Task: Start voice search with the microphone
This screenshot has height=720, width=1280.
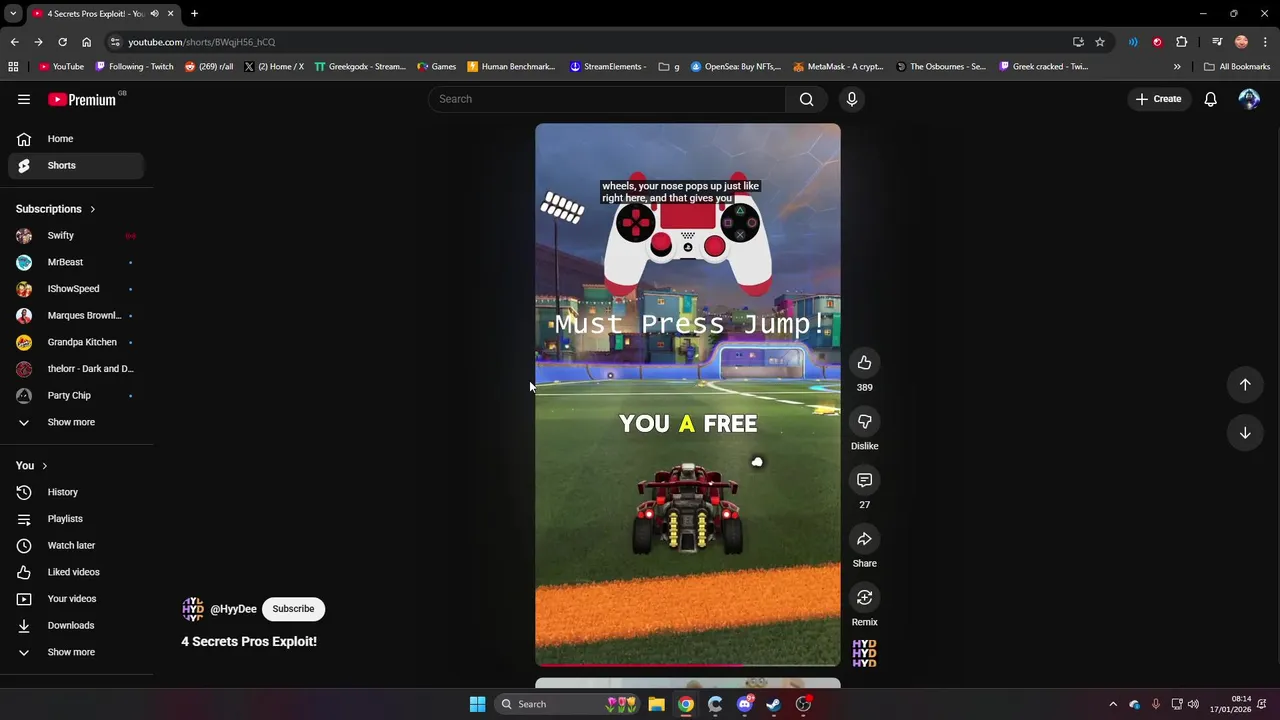Action: coord(852,99)
